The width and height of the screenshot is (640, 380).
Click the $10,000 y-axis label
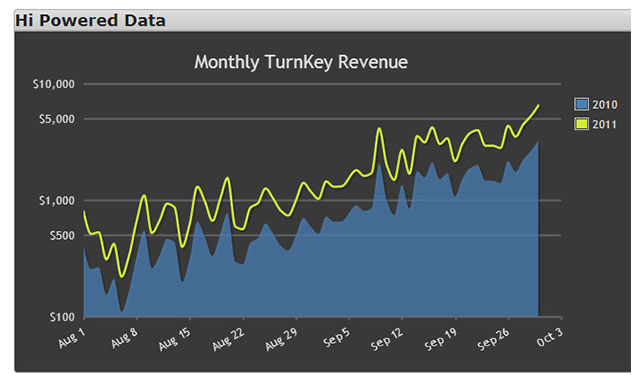54,84
